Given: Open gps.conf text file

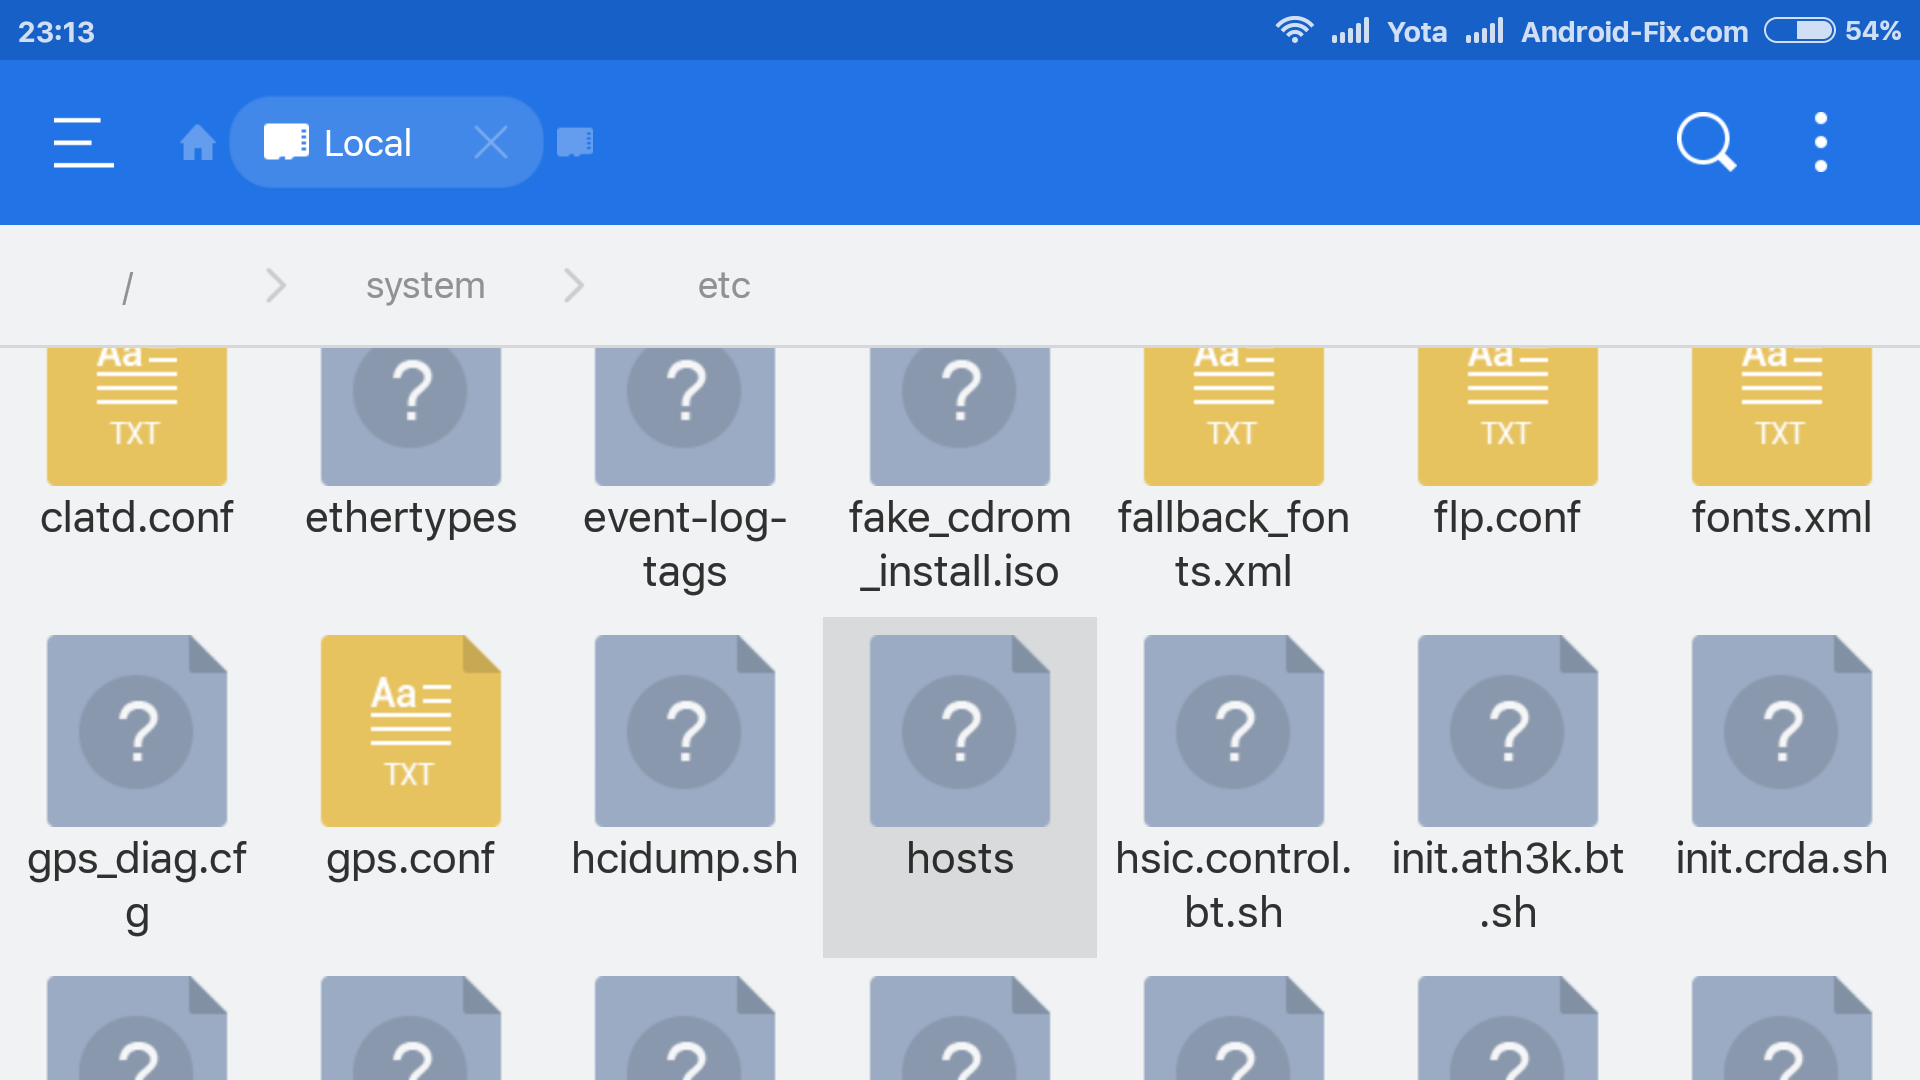Looking at the screenshot, I should [x=410, y=760].
